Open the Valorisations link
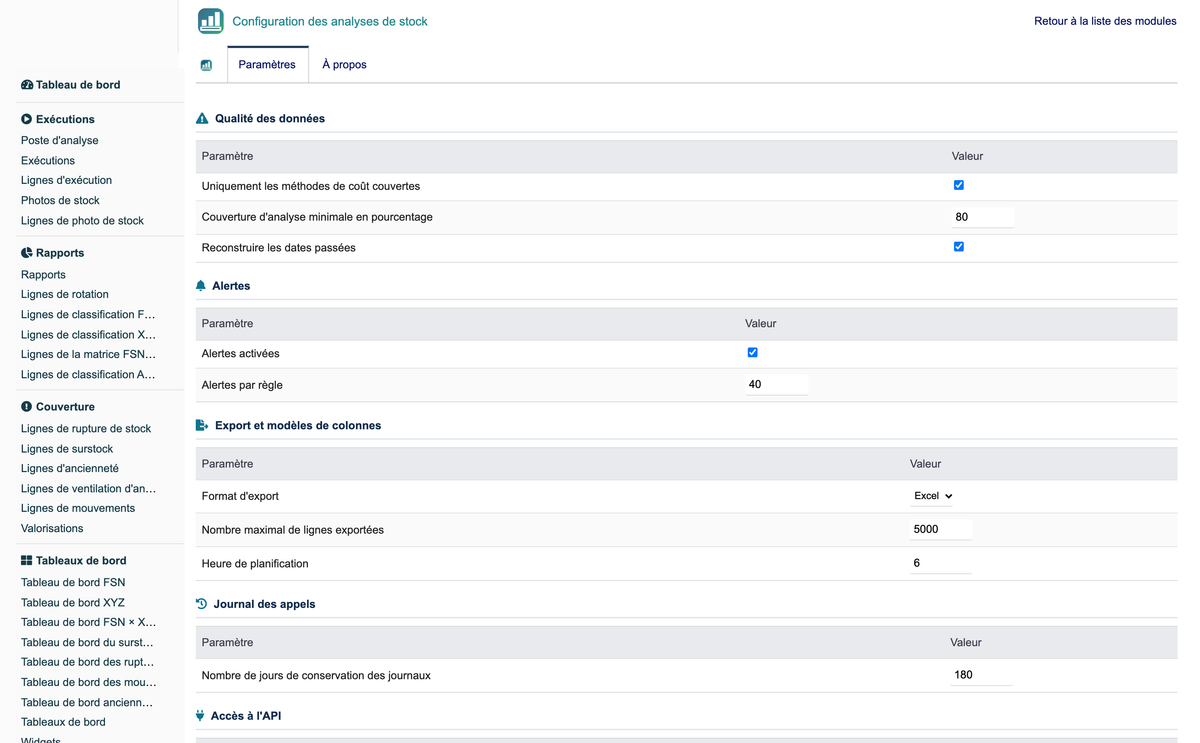The width and height of the screenshot is (1200, 743). (x=52, y=529)
